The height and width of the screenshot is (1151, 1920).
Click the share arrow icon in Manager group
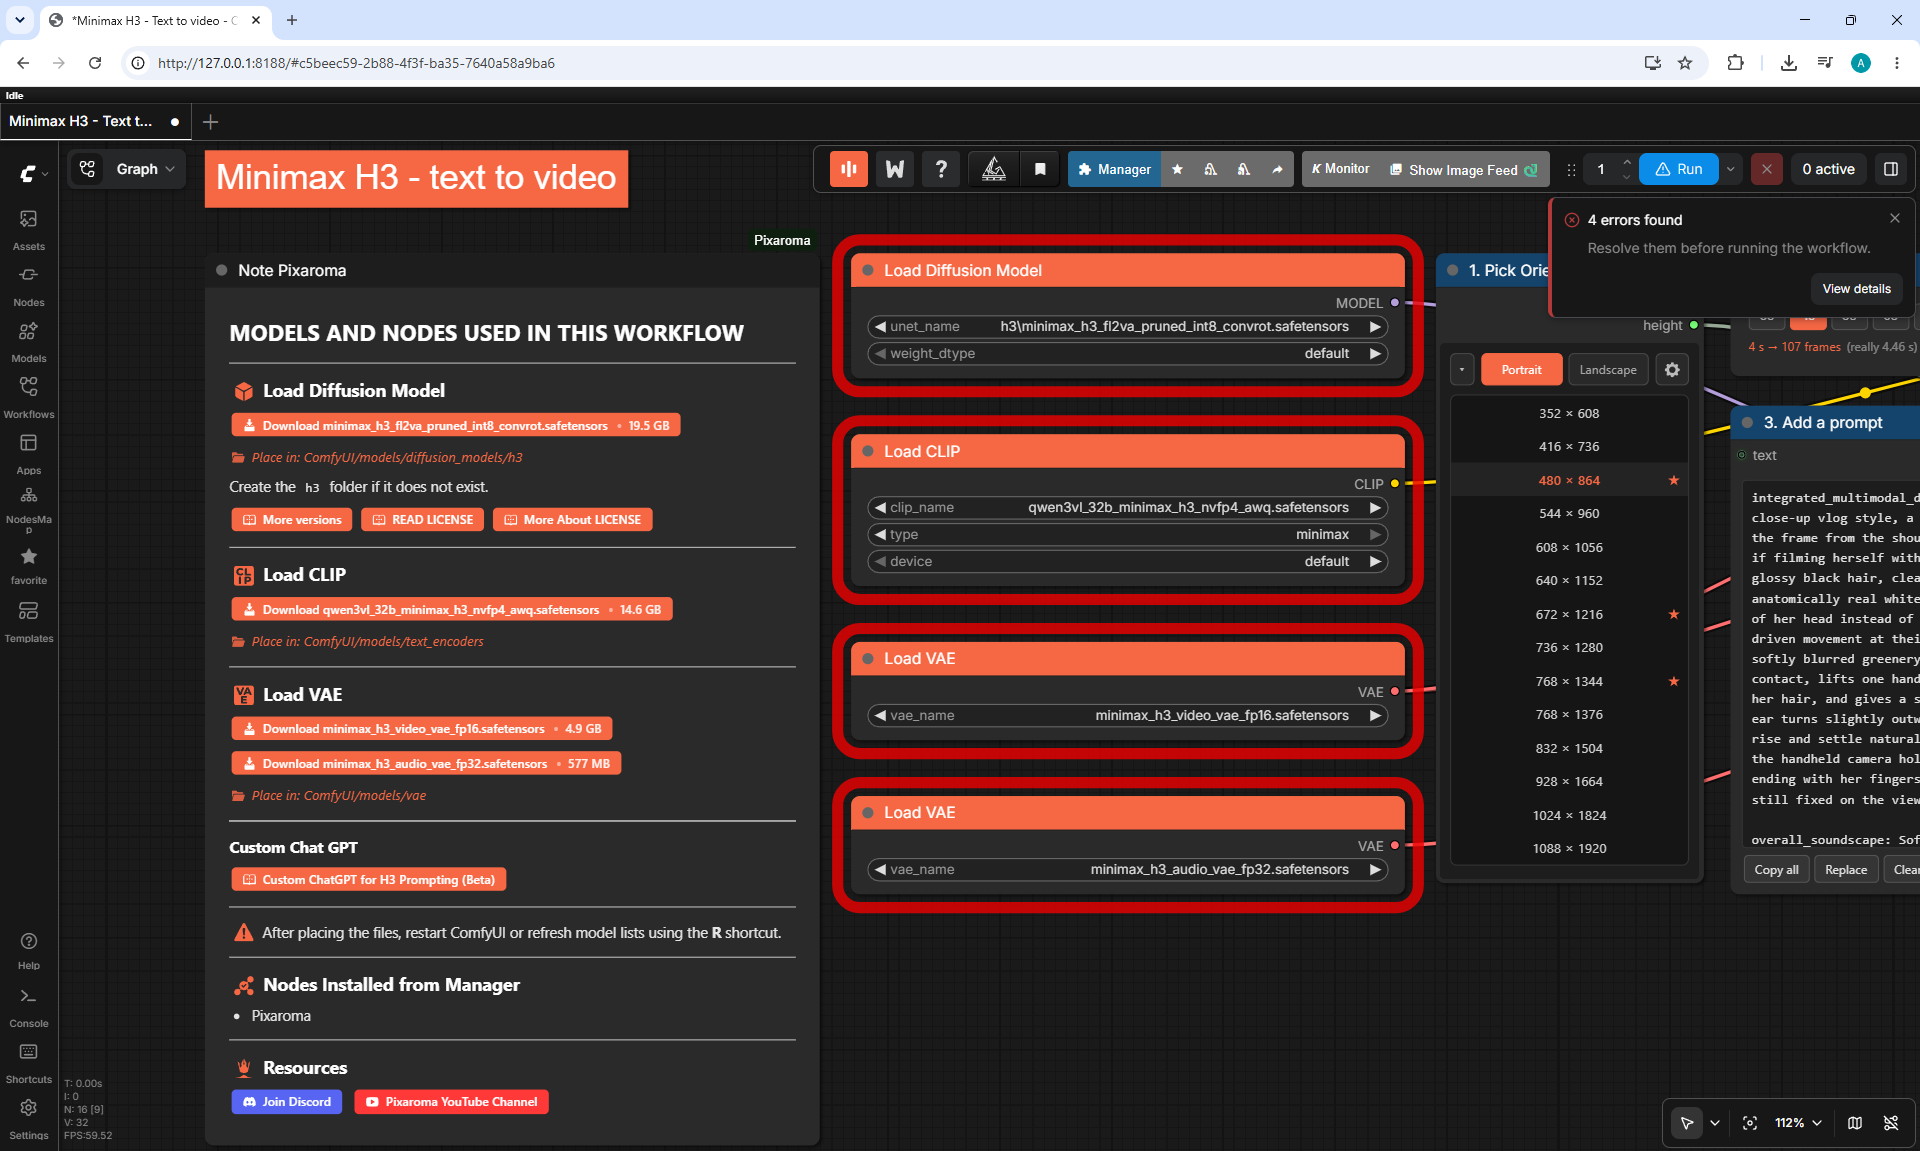(x=1277, y=169)
